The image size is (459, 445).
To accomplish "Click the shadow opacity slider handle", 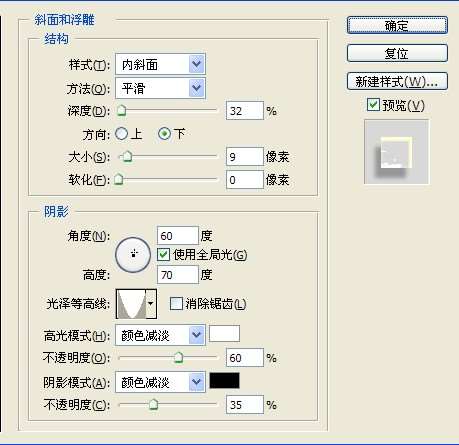I will coord(153,405).
